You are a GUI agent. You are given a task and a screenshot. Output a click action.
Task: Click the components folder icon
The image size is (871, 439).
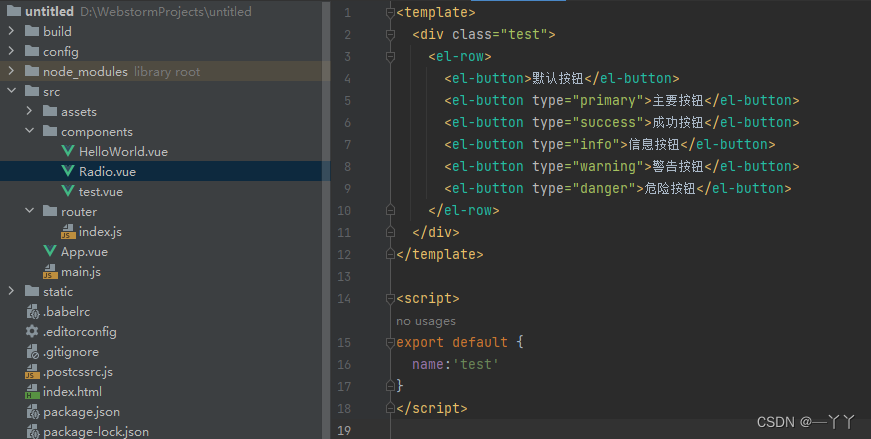(49, 131)
